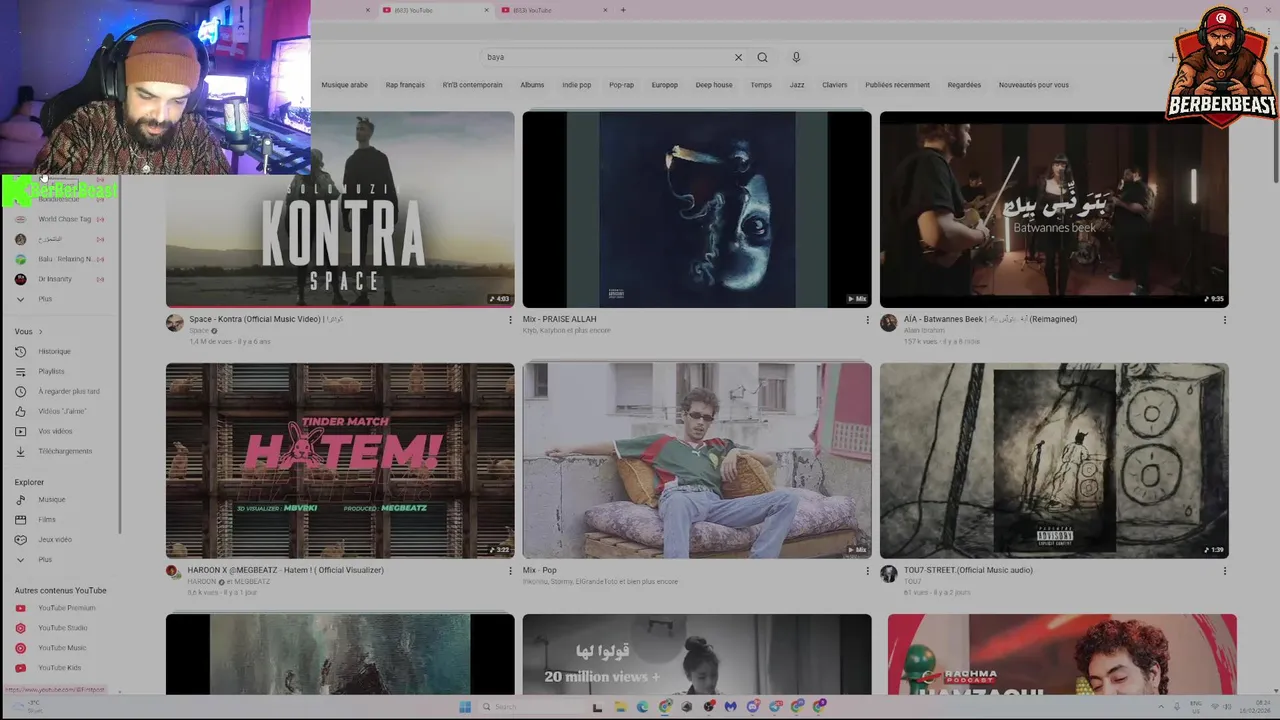Select the 'Nouveautés pour vous' filter chip
Viewport: 1280px width, 720px height.
1033,85
